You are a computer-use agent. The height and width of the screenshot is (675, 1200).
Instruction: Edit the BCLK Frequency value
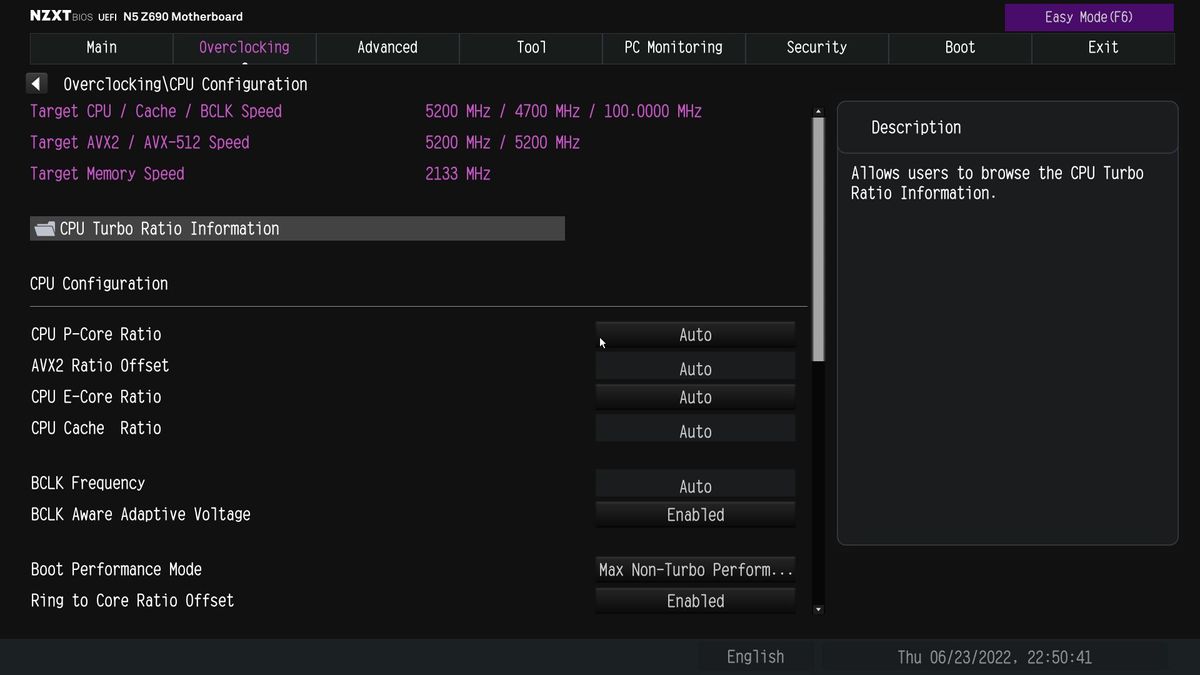tap(695, 486)
